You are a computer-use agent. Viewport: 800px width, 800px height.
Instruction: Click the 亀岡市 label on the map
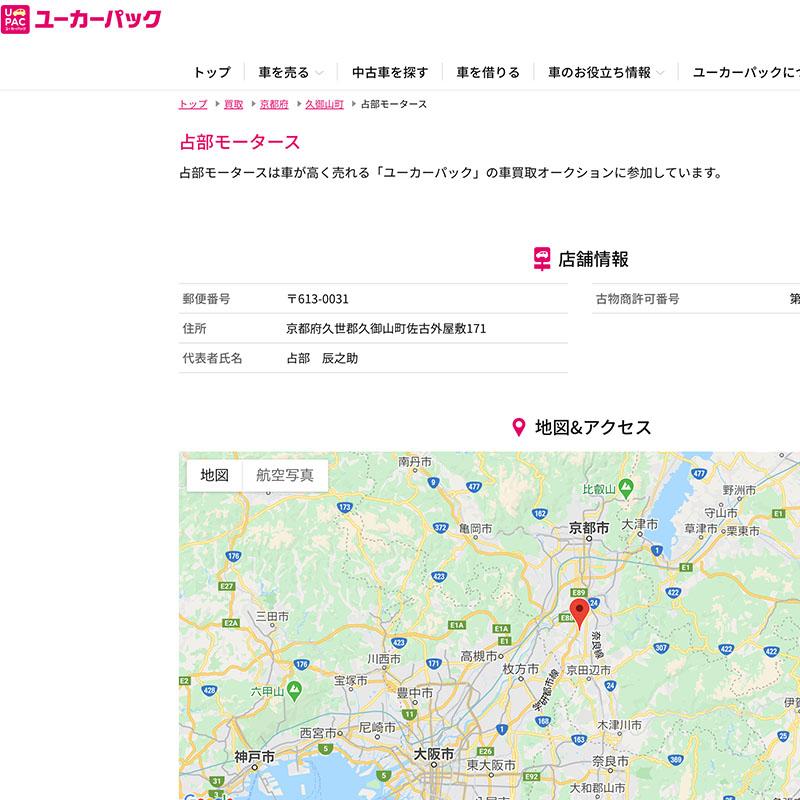(476, 529)
